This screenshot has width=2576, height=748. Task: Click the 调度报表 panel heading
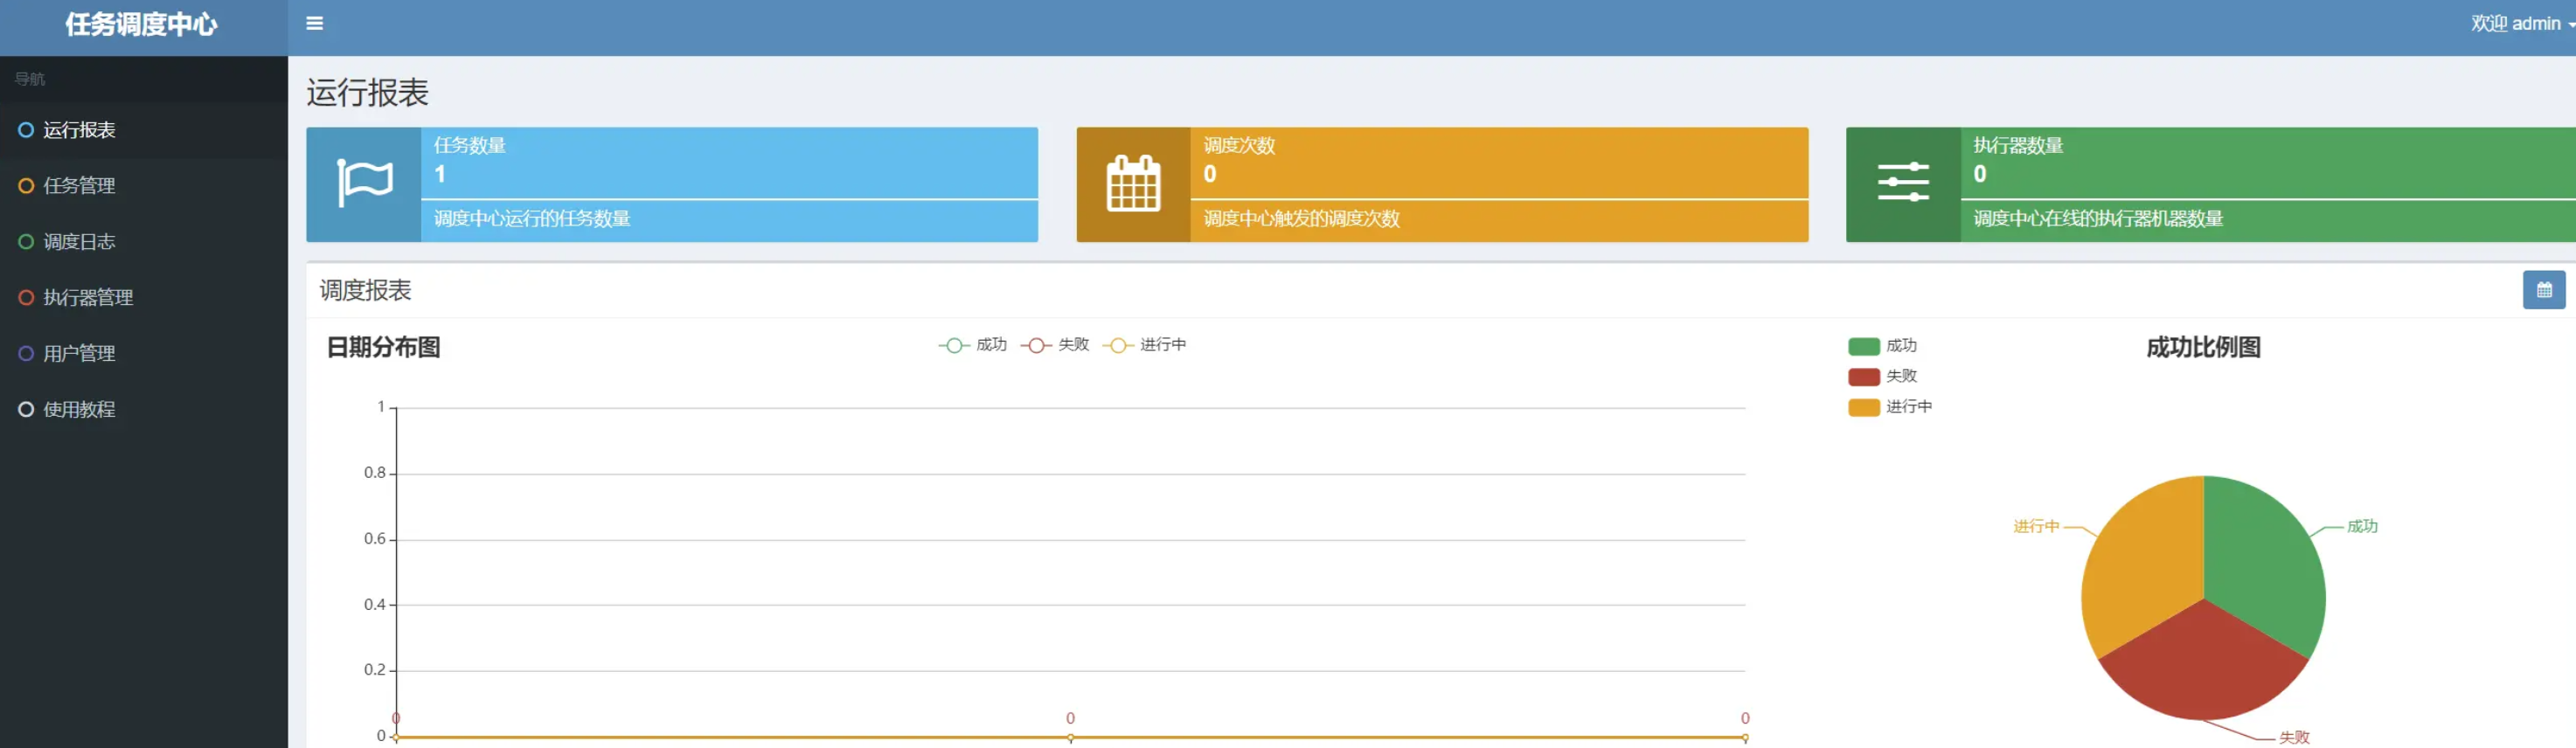[x=365, y=290]
